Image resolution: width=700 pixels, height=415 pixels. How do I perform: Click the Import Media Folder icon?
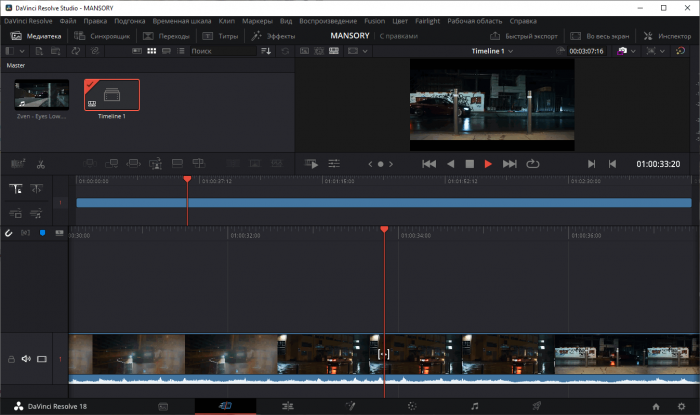(56, 51)
